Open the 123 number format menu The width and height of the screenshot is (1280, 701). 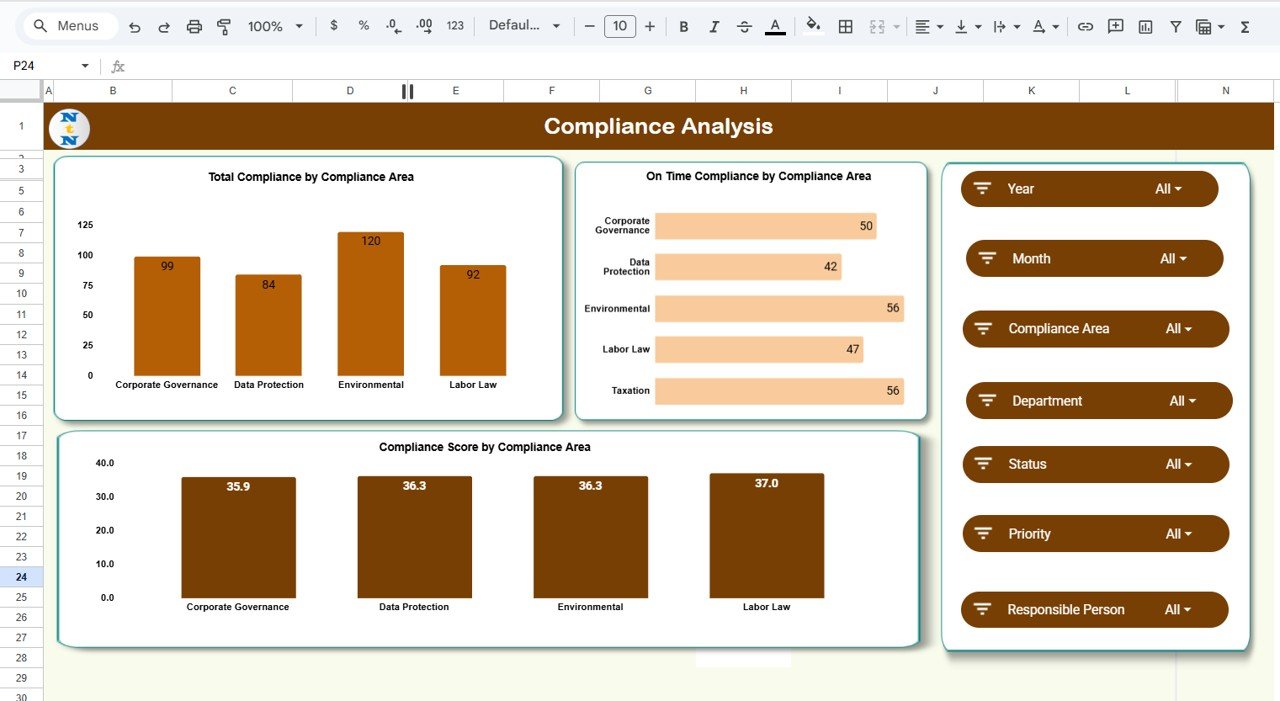click(x=455, y=26)
